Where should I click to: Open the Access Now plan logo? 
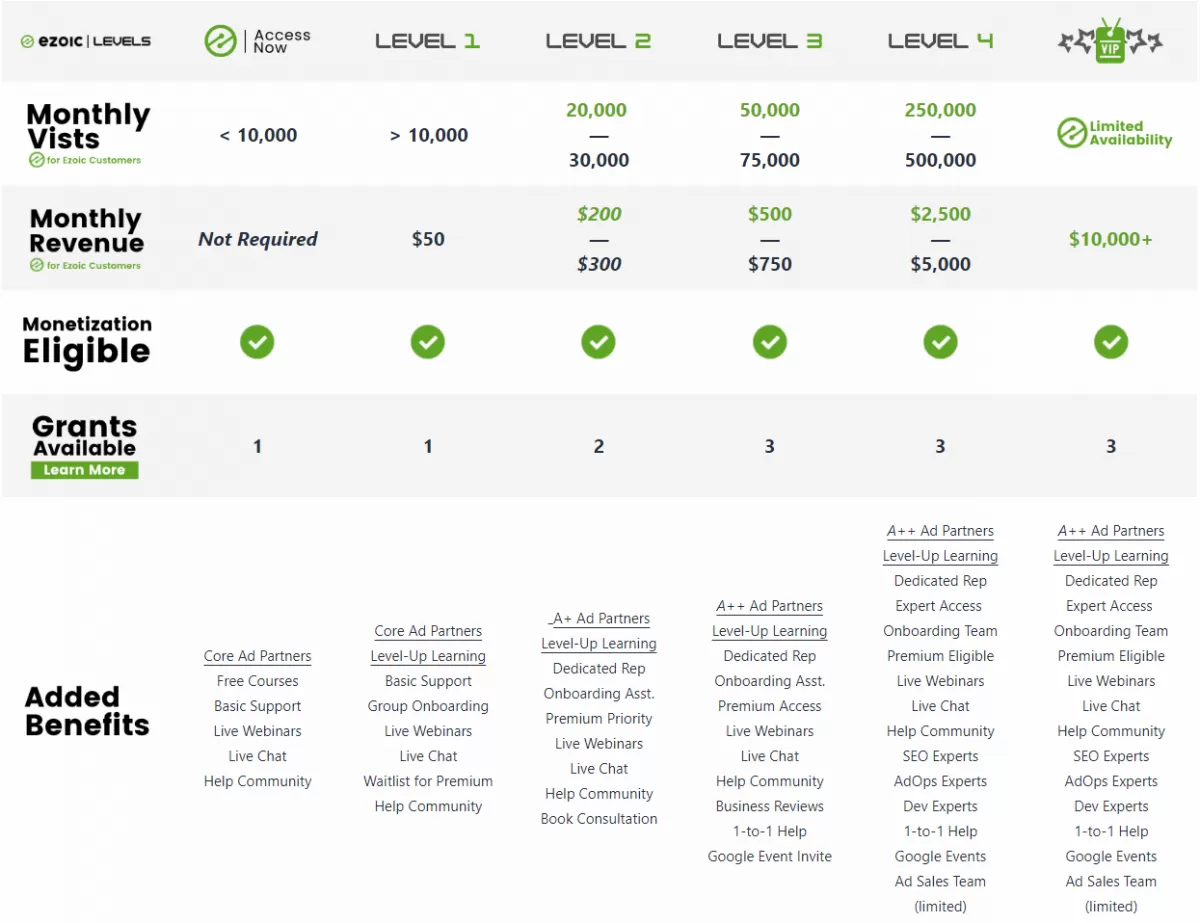(257, 41)
